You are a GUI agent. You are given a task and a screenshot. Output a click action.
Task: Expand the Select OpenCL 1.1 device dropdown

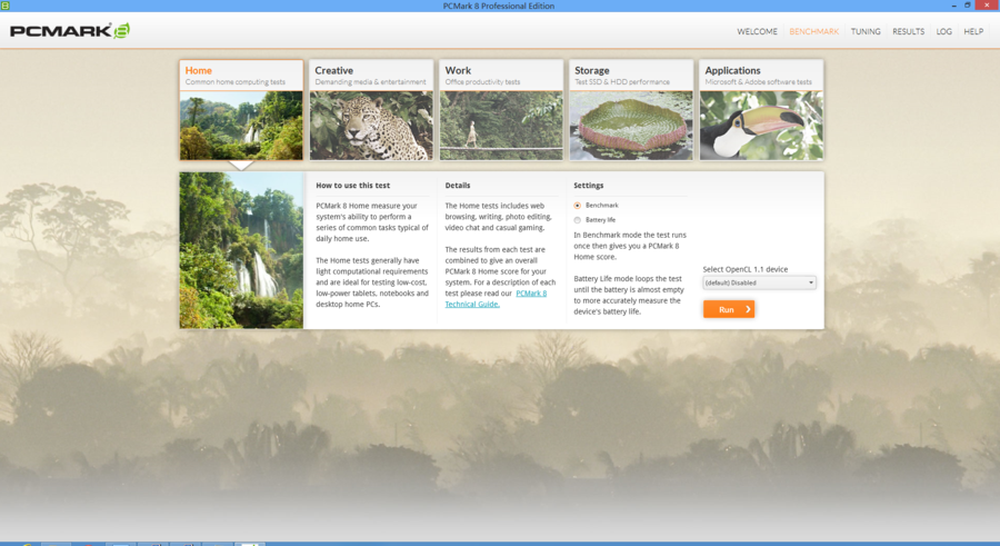tap(759, 283)
